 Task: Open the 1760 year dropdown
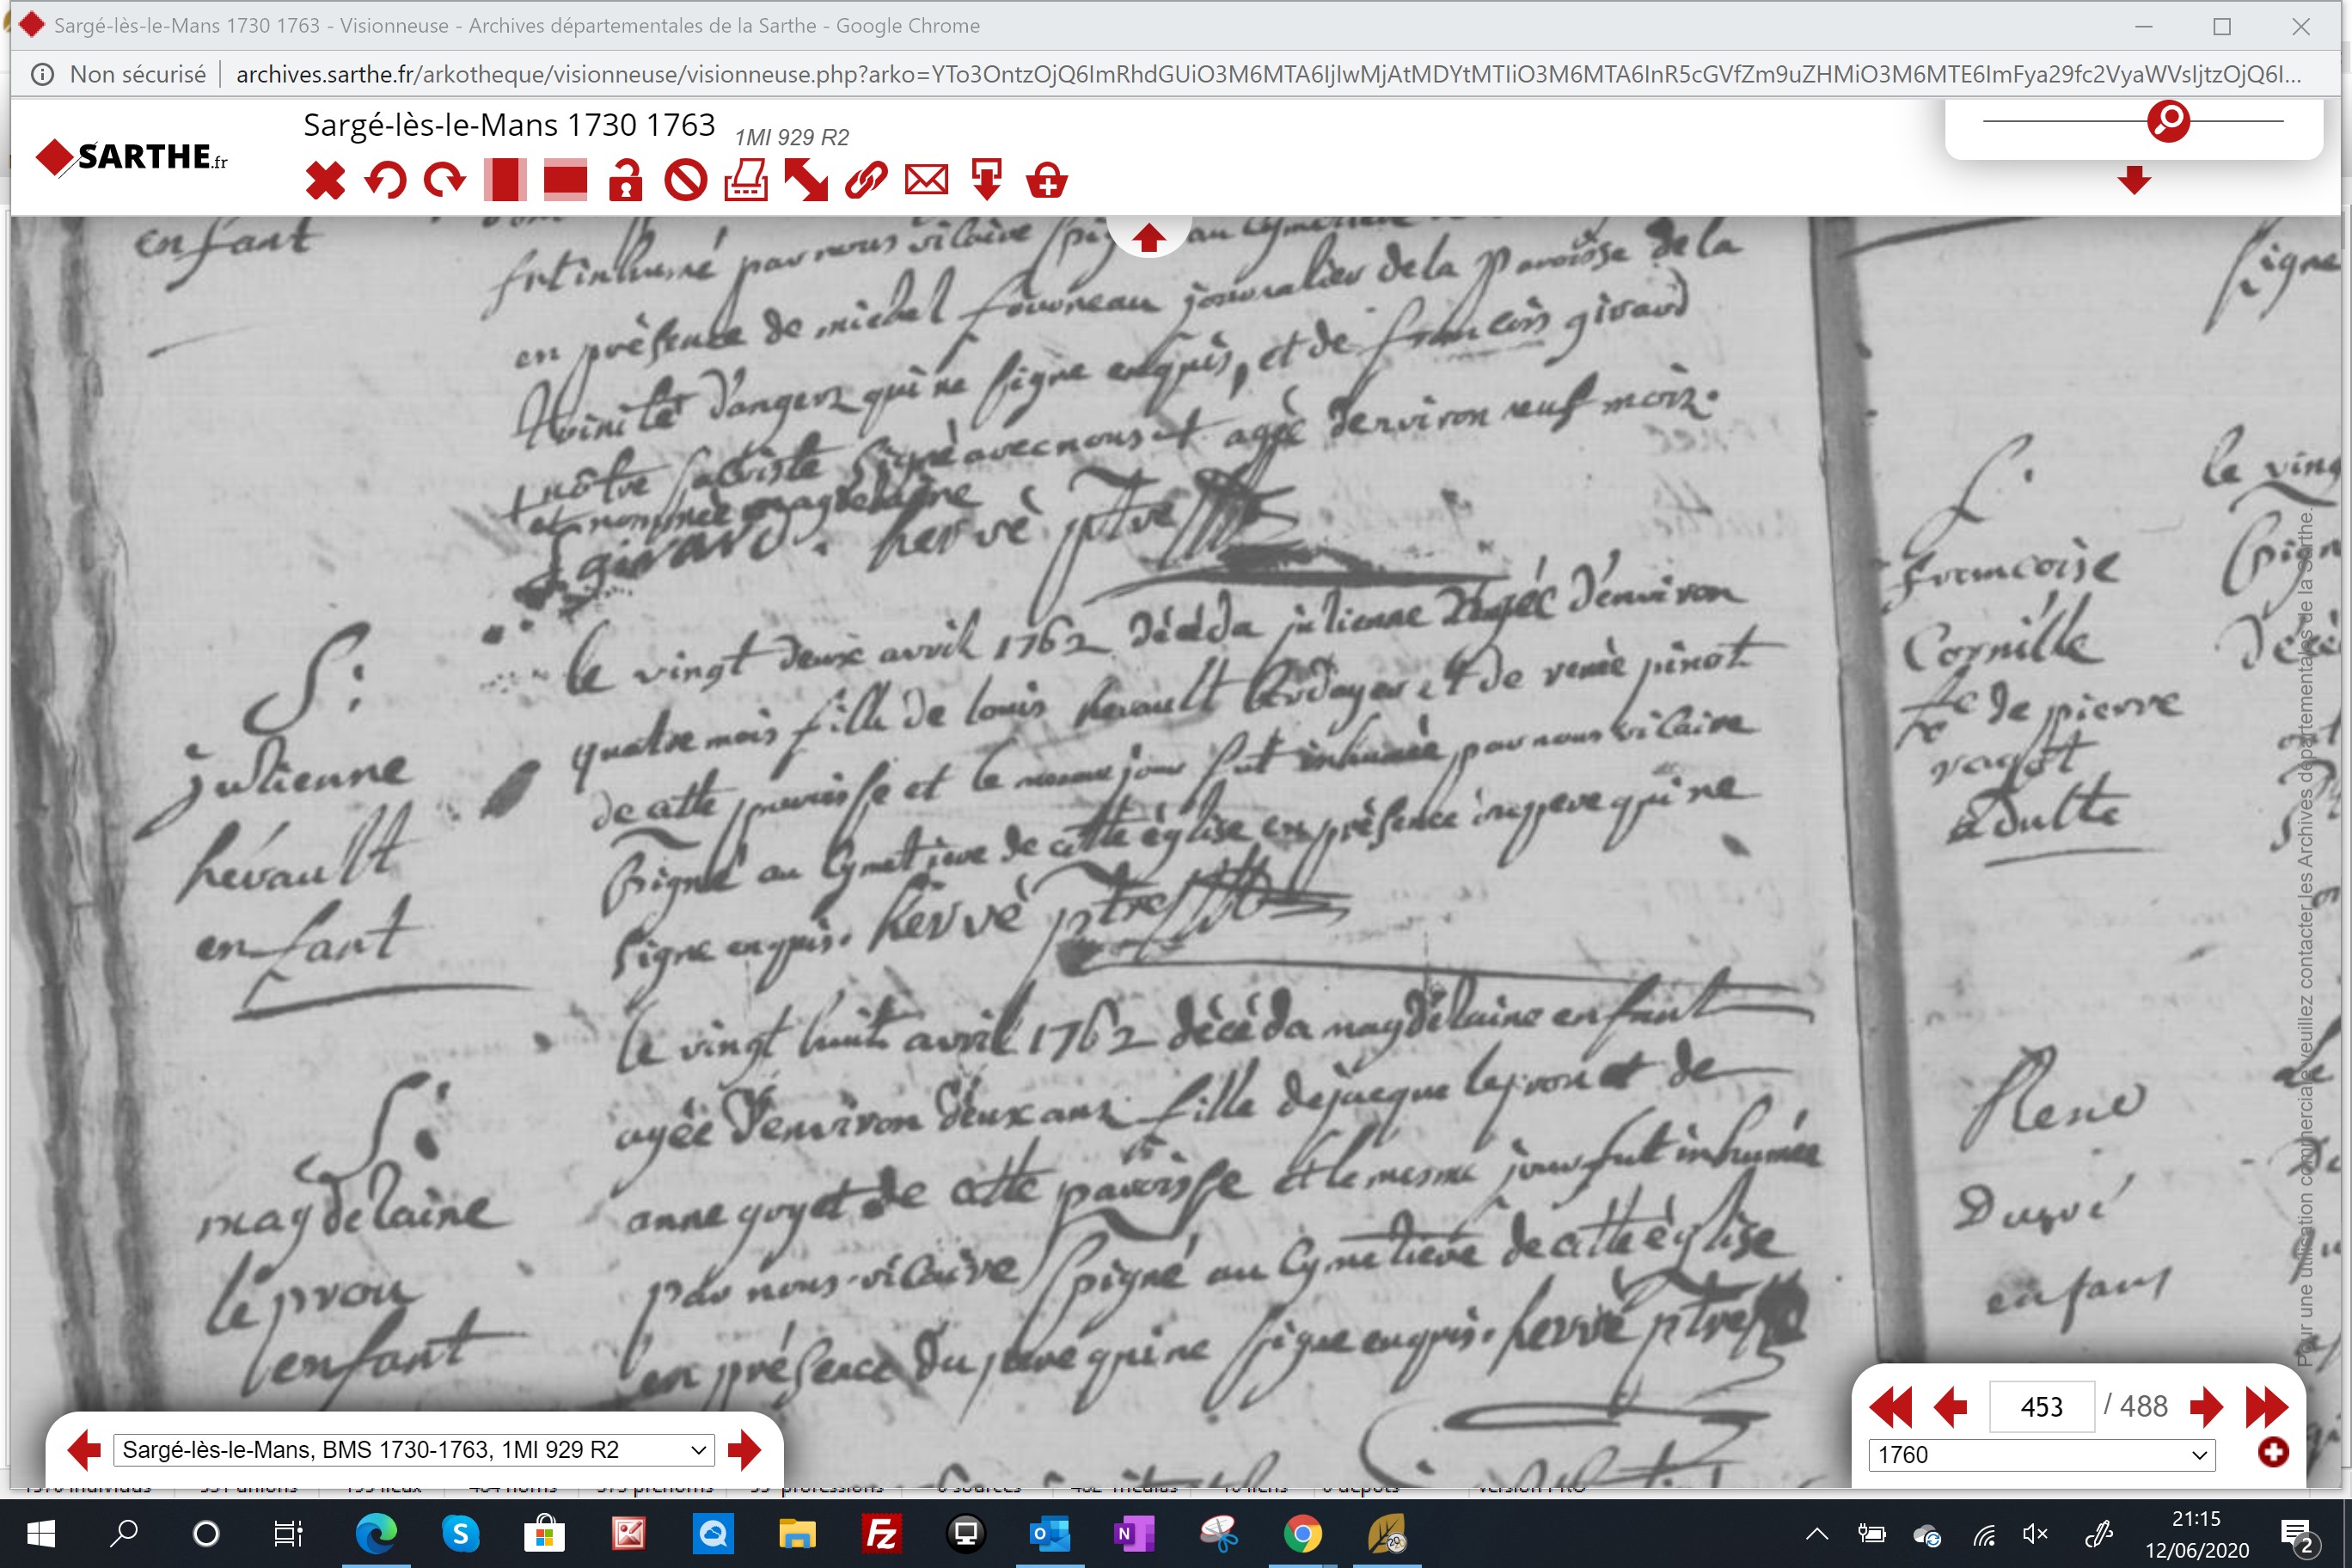coord(2042,1455)
